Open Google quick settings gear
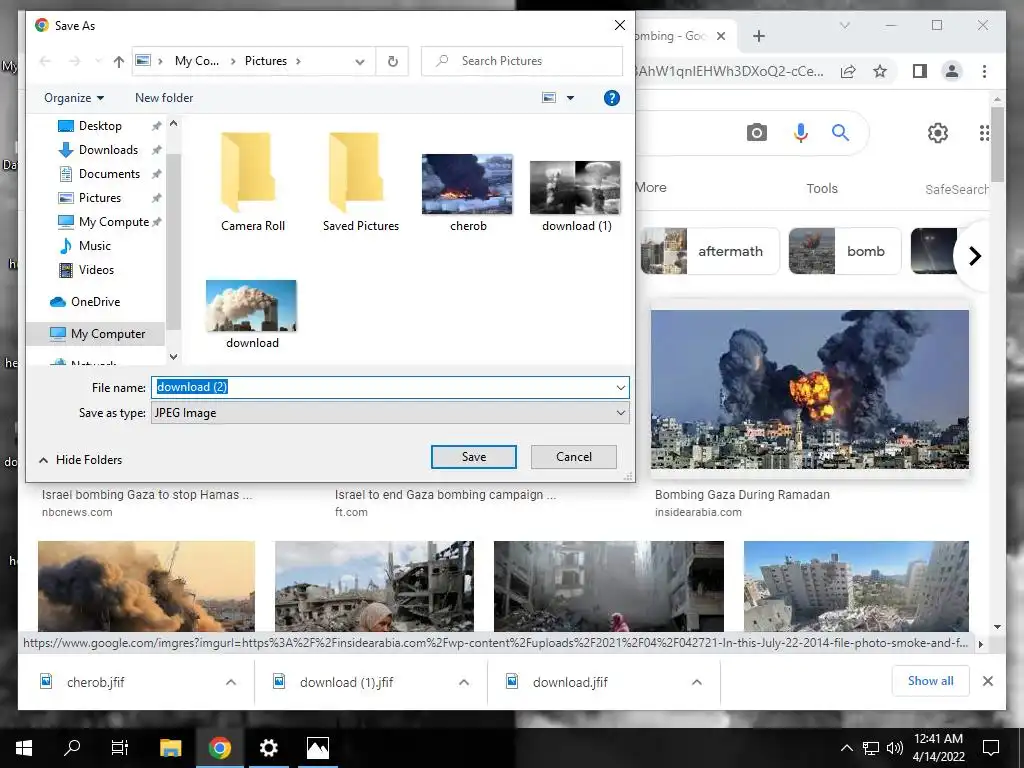The height and width of the screenshot is (768, 1024). (x=938, y=133)
